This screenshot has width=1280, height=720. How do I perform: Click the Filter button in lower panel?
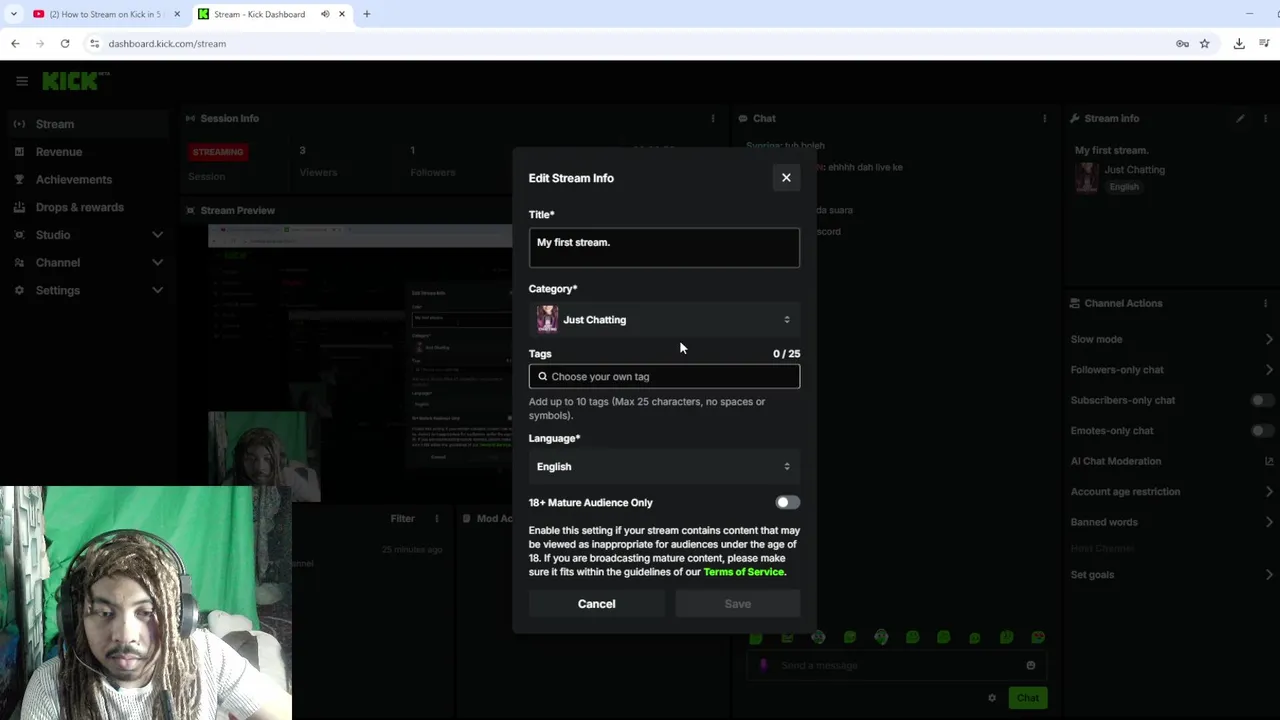[x=402, y=519]
